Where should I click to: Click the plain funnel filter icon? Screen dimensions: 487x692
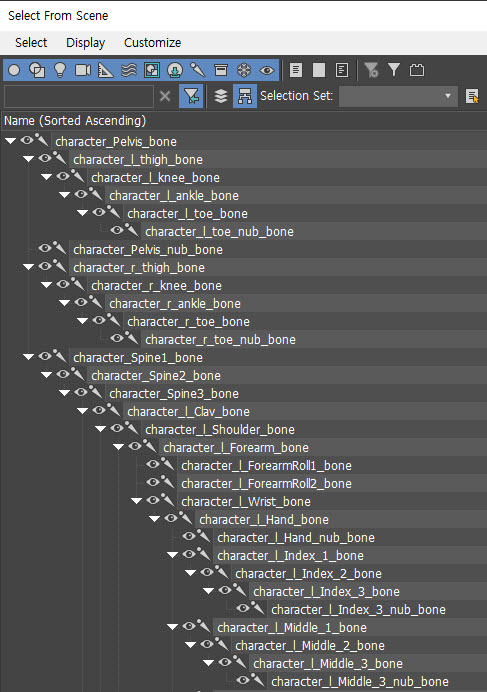394,70
